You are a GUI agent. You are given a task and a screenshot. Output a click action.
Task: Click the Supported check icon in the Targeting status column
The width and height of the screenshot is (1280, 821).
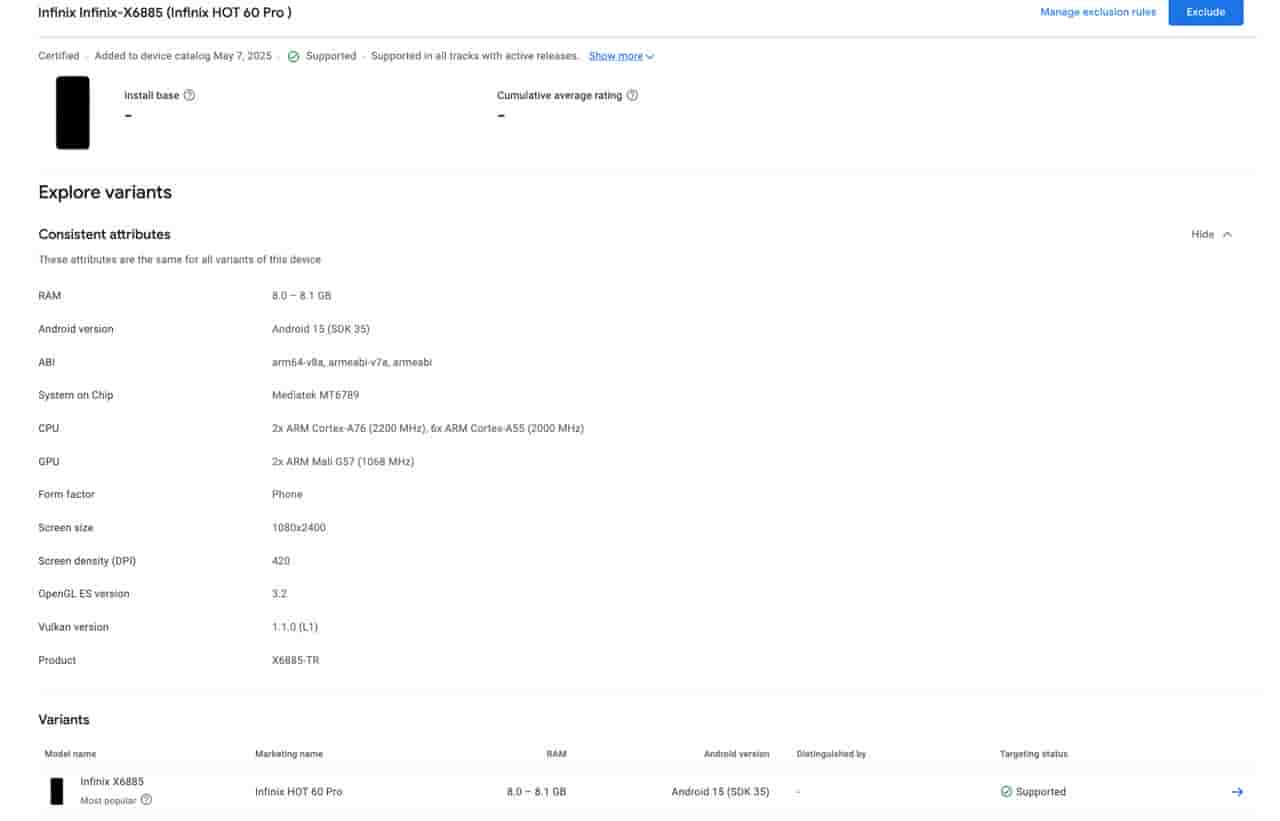coord(1006,792)
